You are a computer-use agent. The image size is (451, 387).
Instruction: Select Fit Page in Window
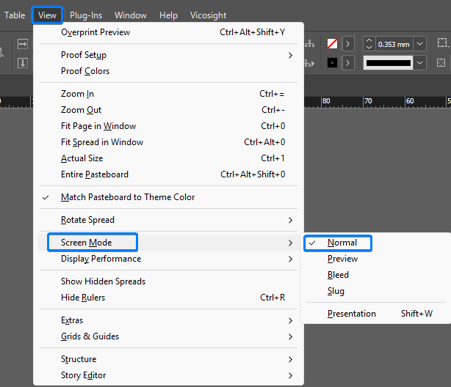click(168, 126)
